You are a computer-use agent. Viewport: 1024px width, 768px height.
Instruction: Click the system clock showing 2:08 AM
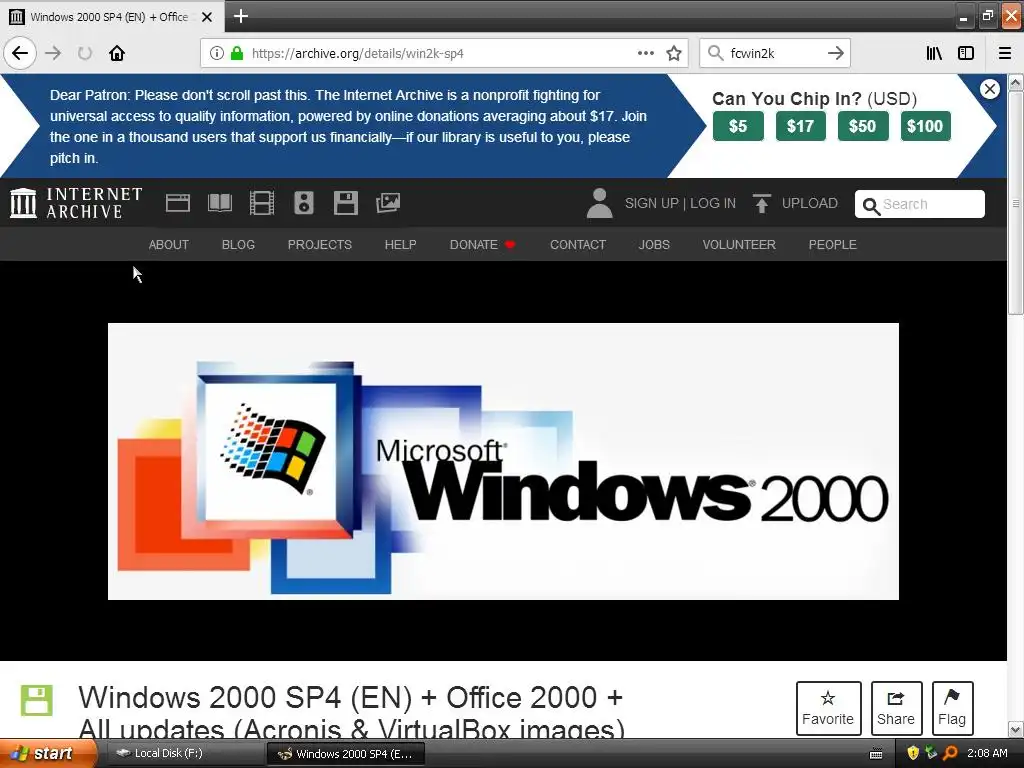(x=987, y=754)
